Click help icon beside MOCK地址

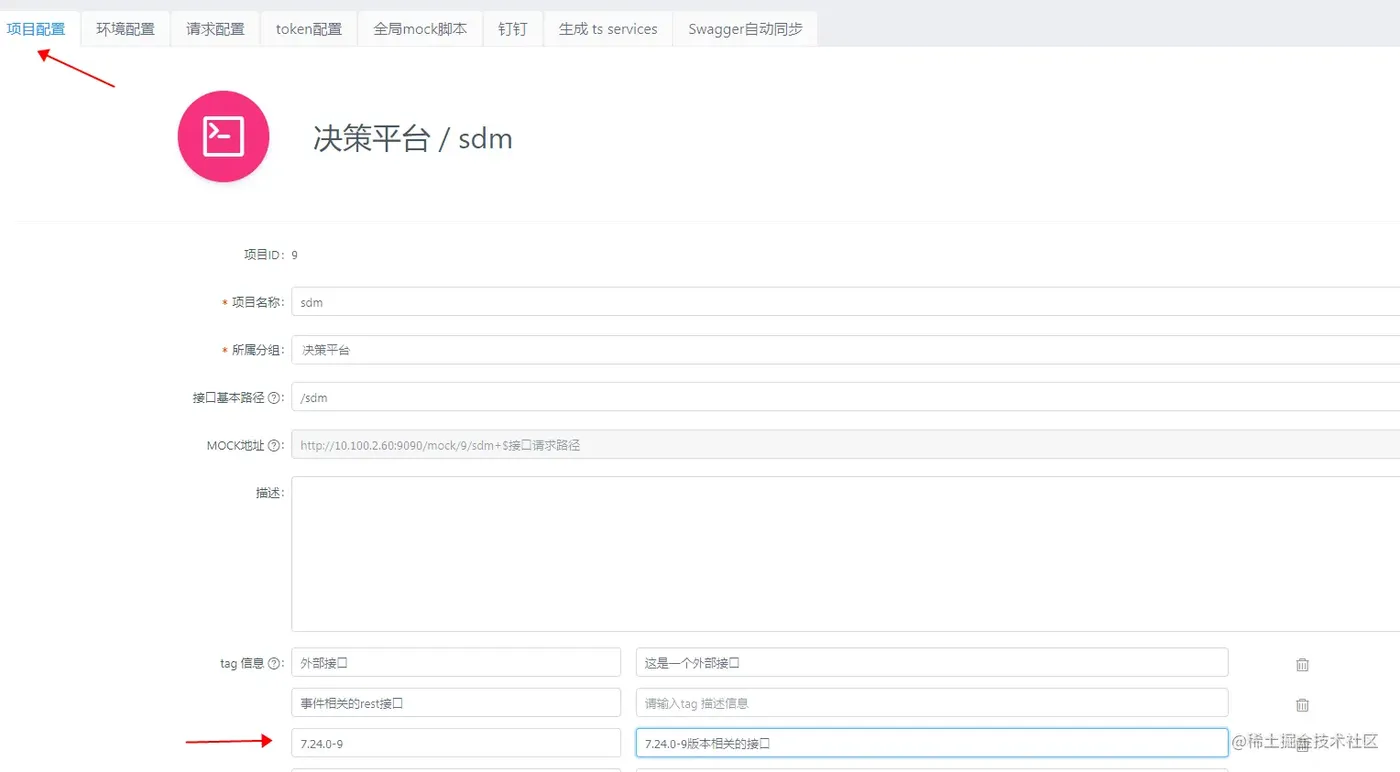coord(274,446)
